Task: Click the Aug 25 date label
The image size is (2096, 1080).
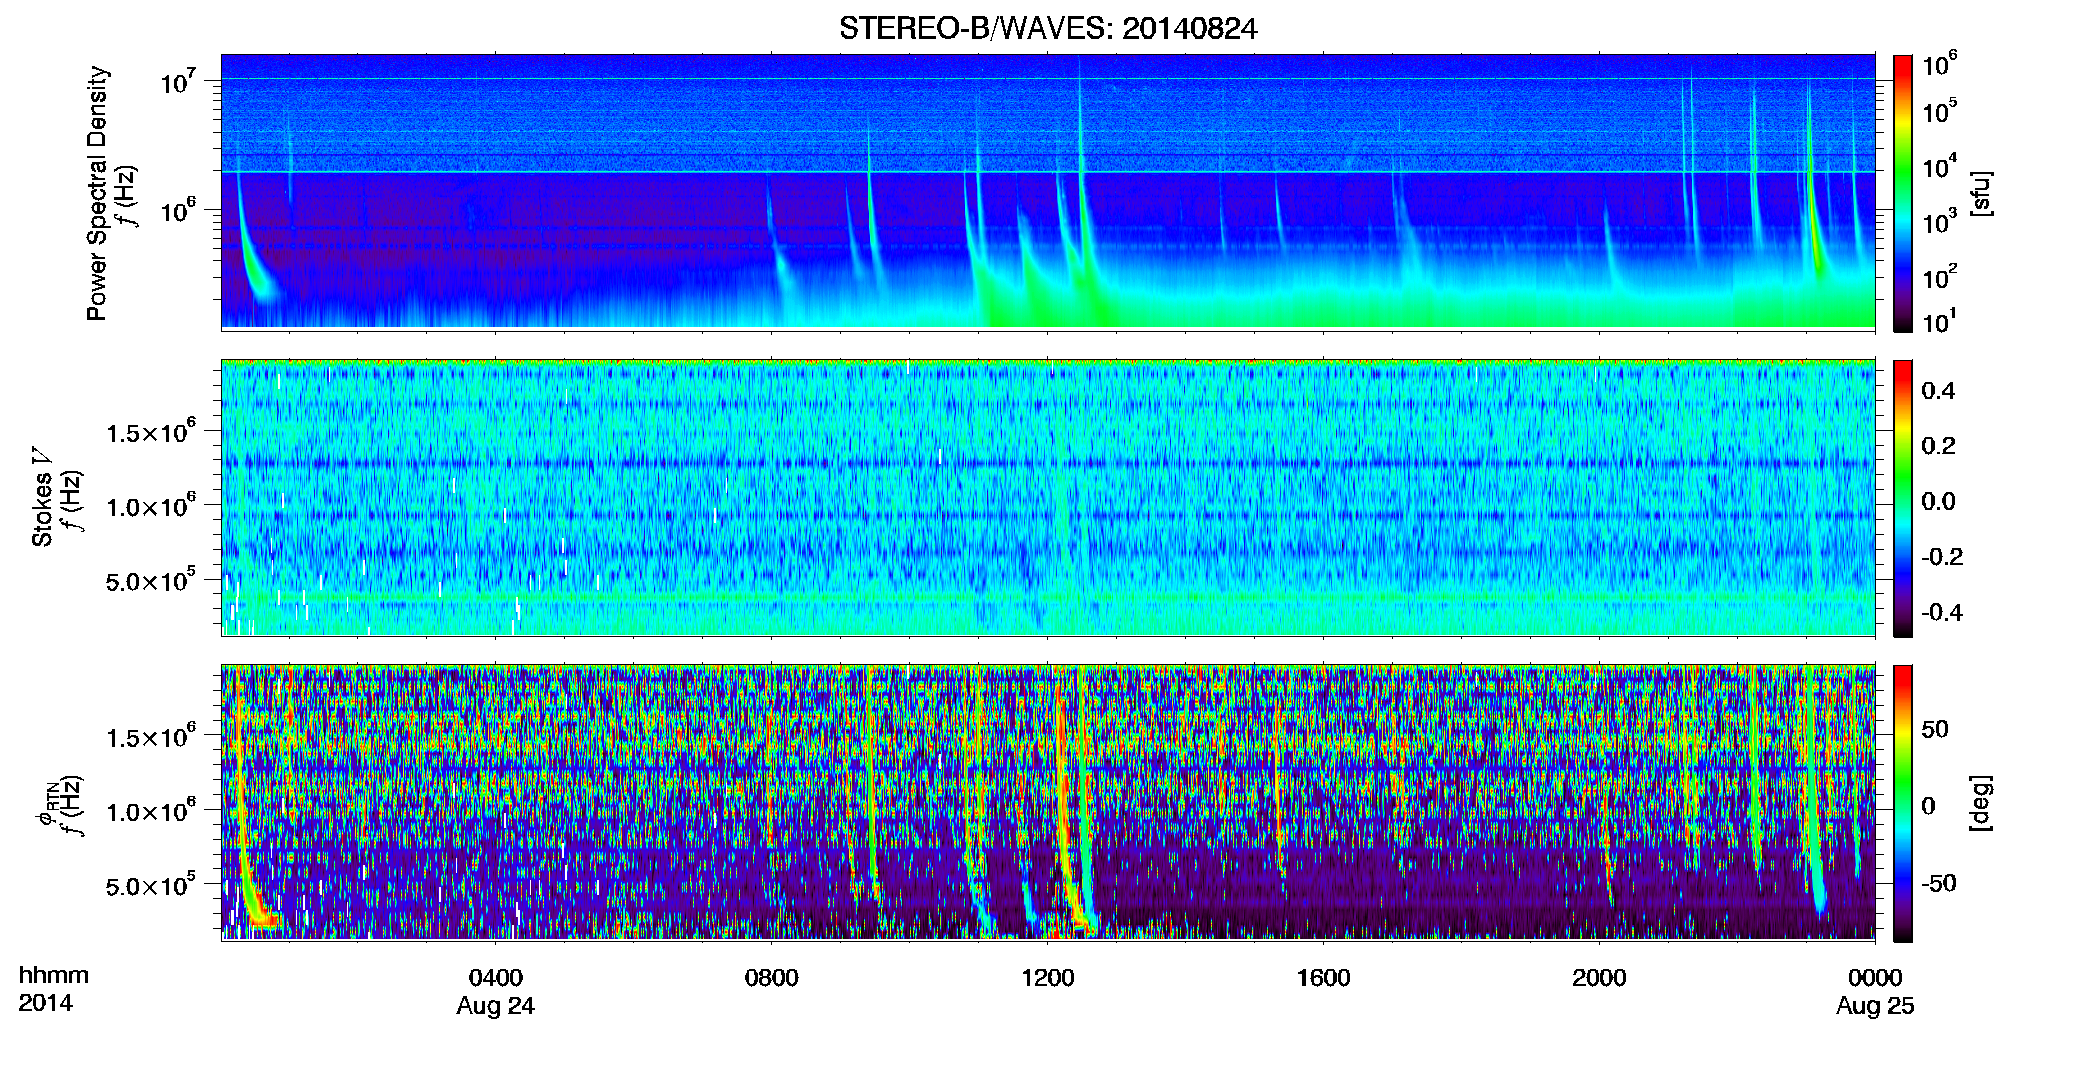Action: [1875, 1006]
